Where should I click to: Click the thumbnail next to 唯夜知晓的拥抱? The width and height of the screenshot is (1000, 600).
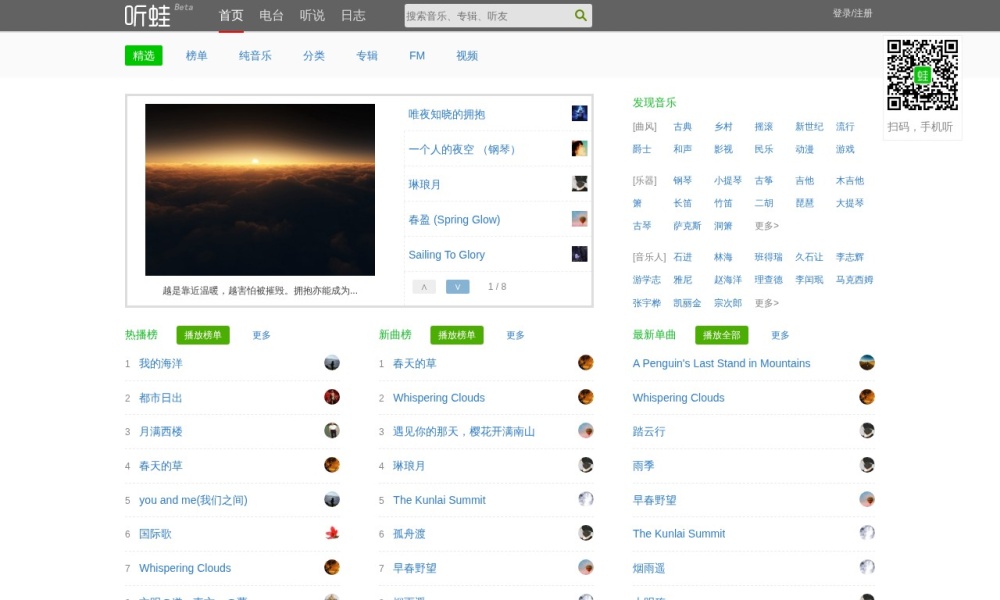[579, 114]
